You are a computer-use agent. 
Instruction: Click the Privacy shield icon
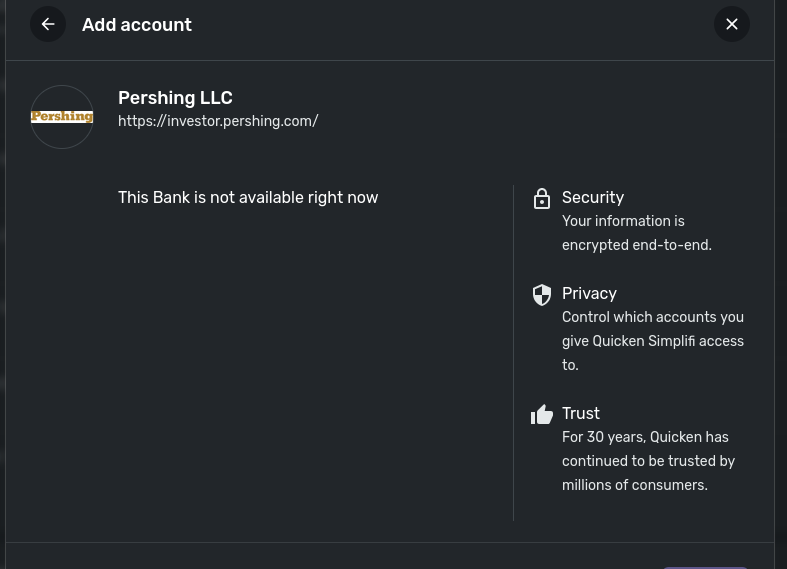pyautogui.click(x=542, y=294)
